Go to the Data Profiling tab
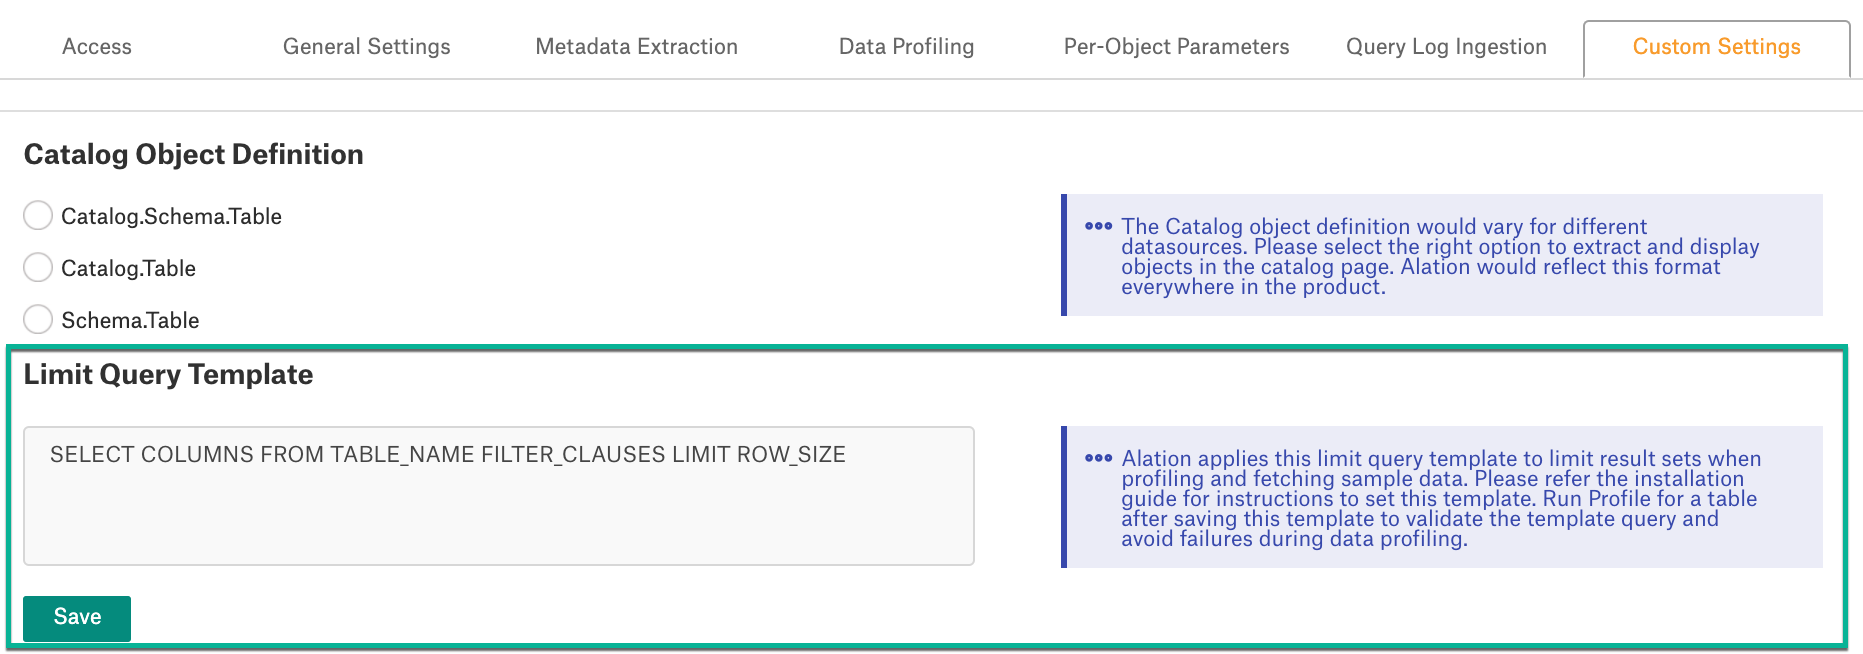Image resolution: width=1863 pixels, height=654 pixels. point(907,47)
